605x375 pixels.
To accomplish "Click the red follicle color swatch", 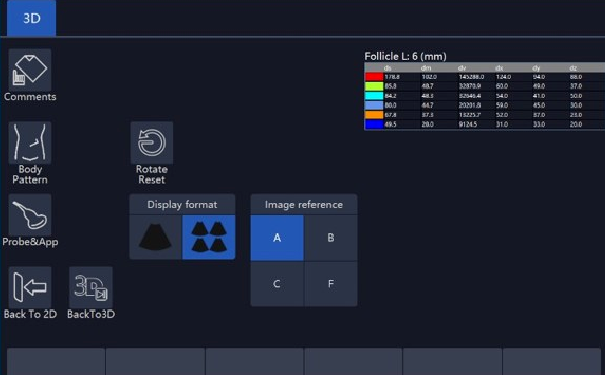I will (x=374, y=77).
